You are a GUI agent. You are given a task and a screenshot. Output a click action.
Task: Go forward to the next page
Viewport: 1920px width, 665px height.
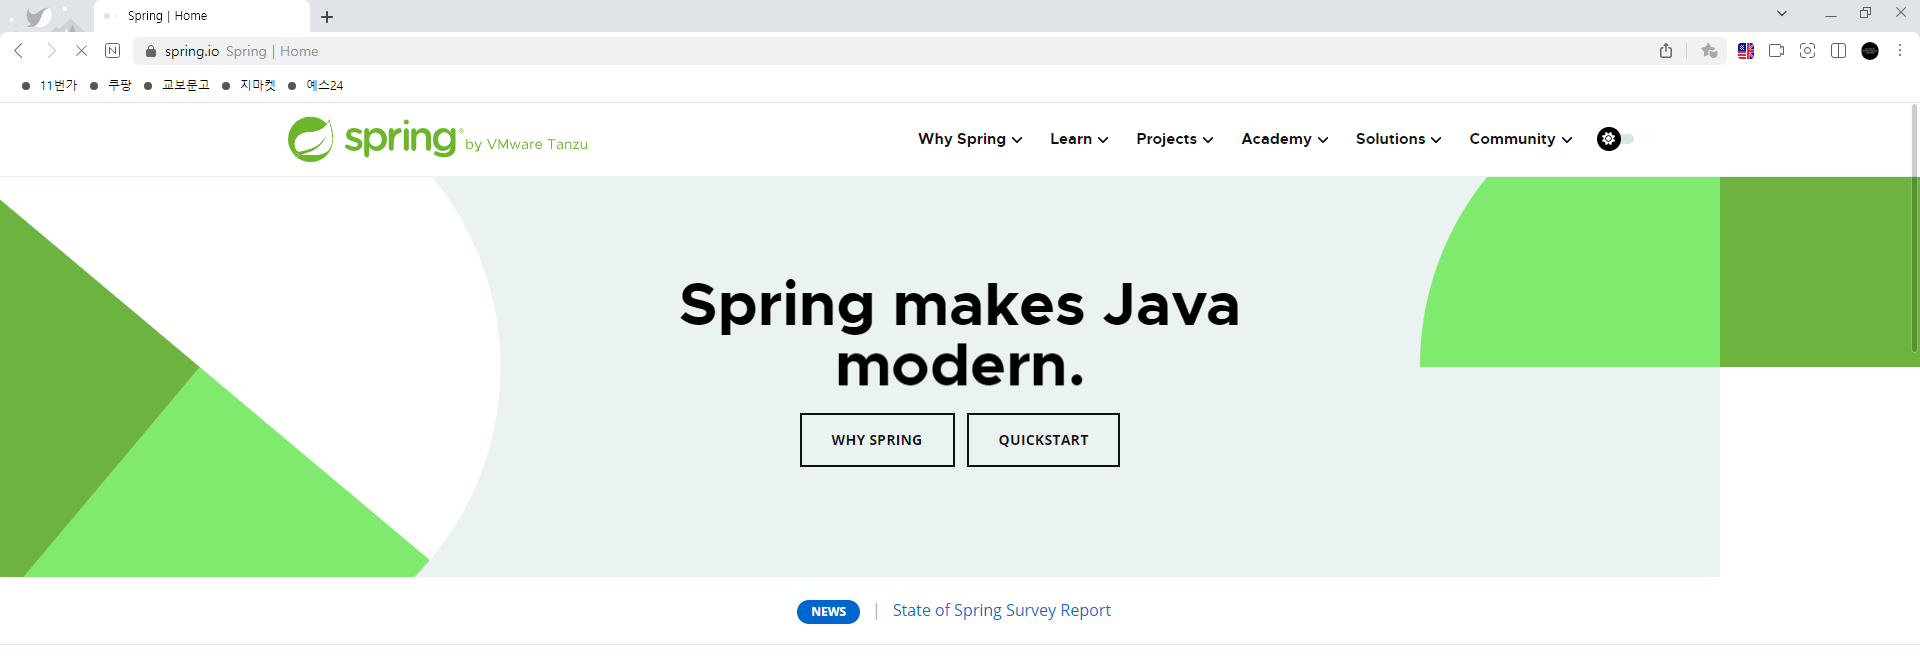click(x=51, y=51)
